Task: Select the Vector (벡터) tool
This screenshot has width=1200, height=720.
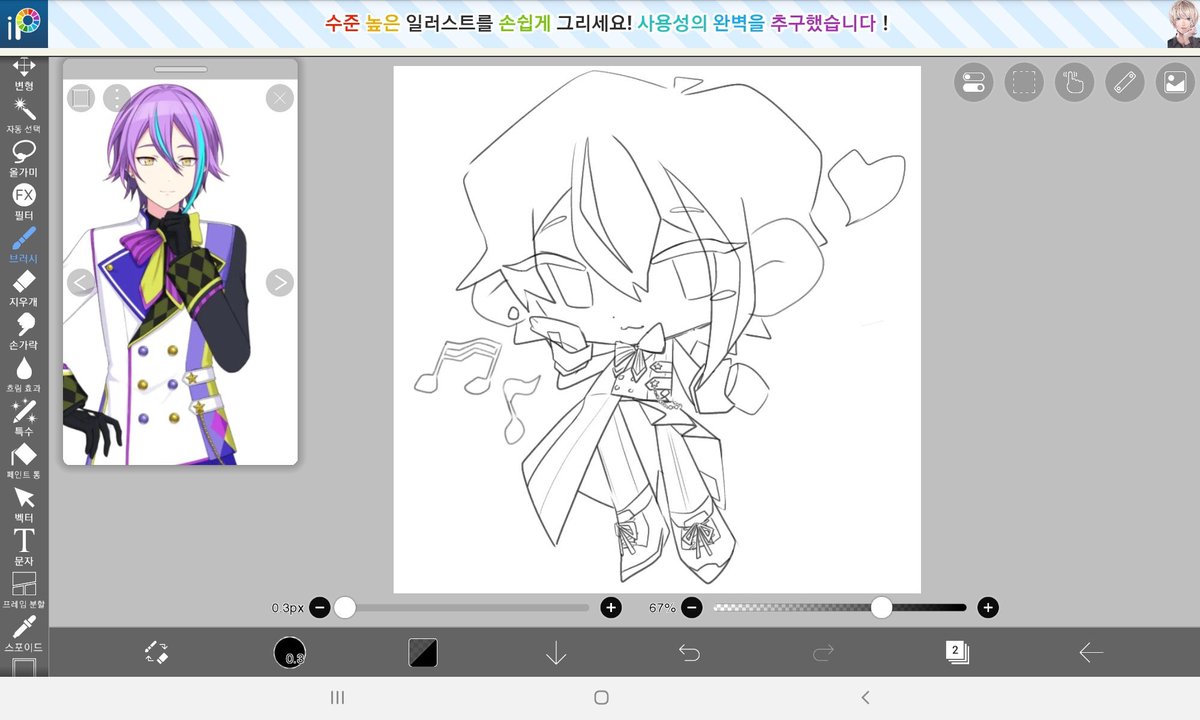Action: 24,504
